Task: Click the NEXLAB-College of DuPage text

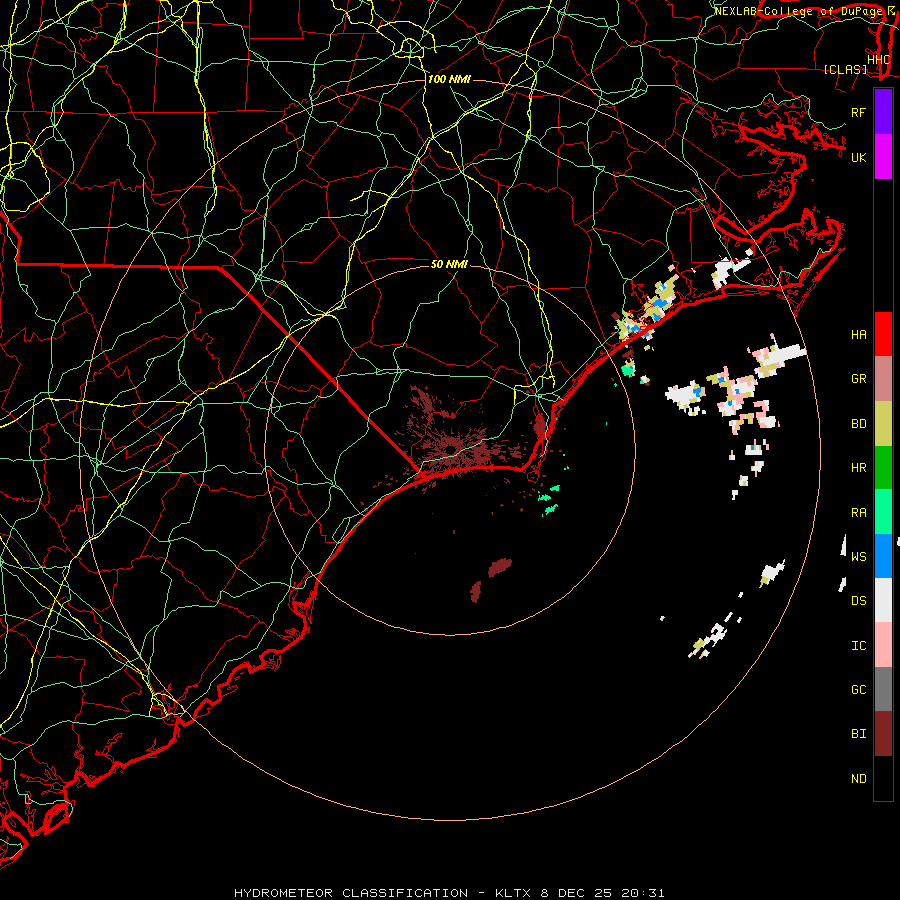Action: tap(800, 11)
